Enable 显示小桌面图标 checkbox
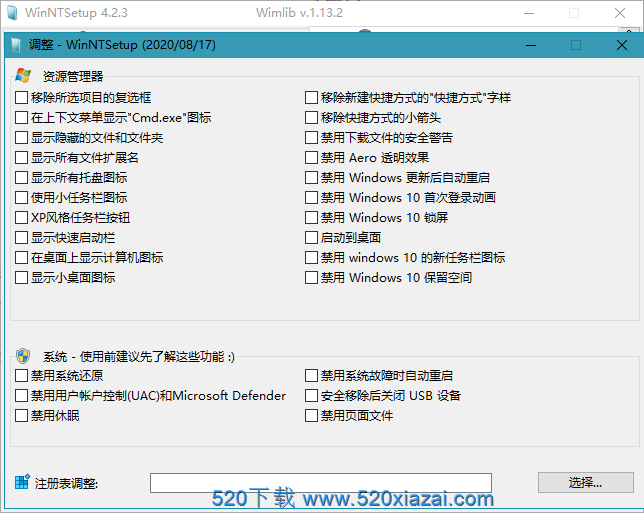Screen dimensions: 644x513 [21, 278]
